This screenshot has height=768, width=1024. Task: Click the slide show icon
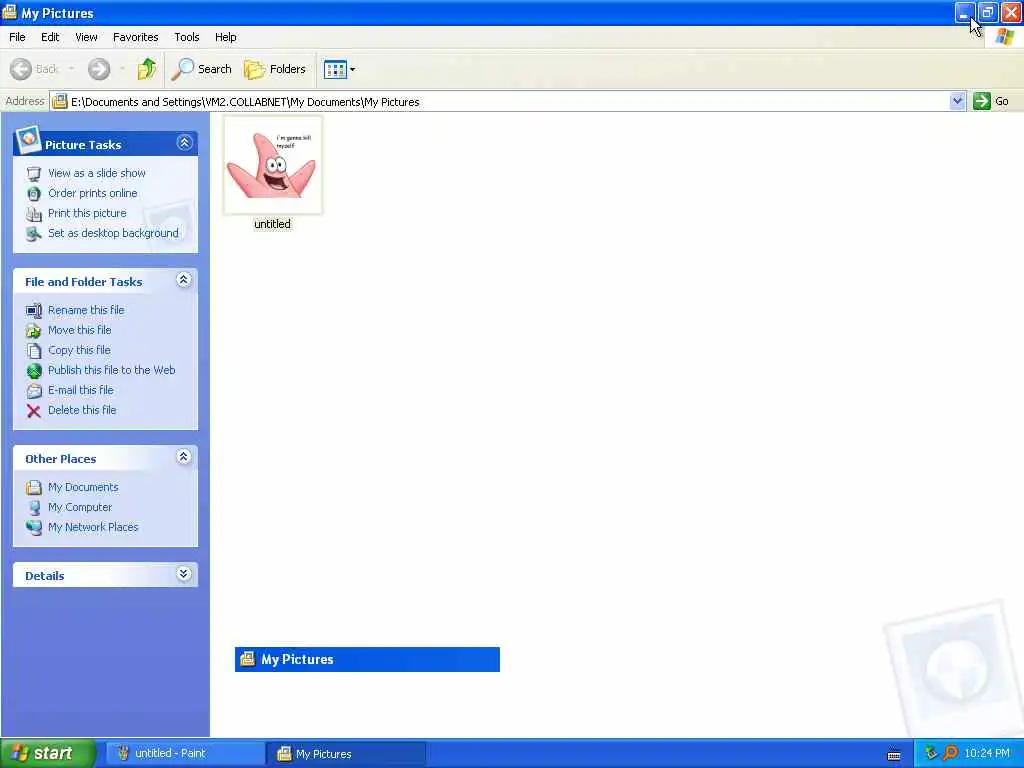tap(34, 174)
